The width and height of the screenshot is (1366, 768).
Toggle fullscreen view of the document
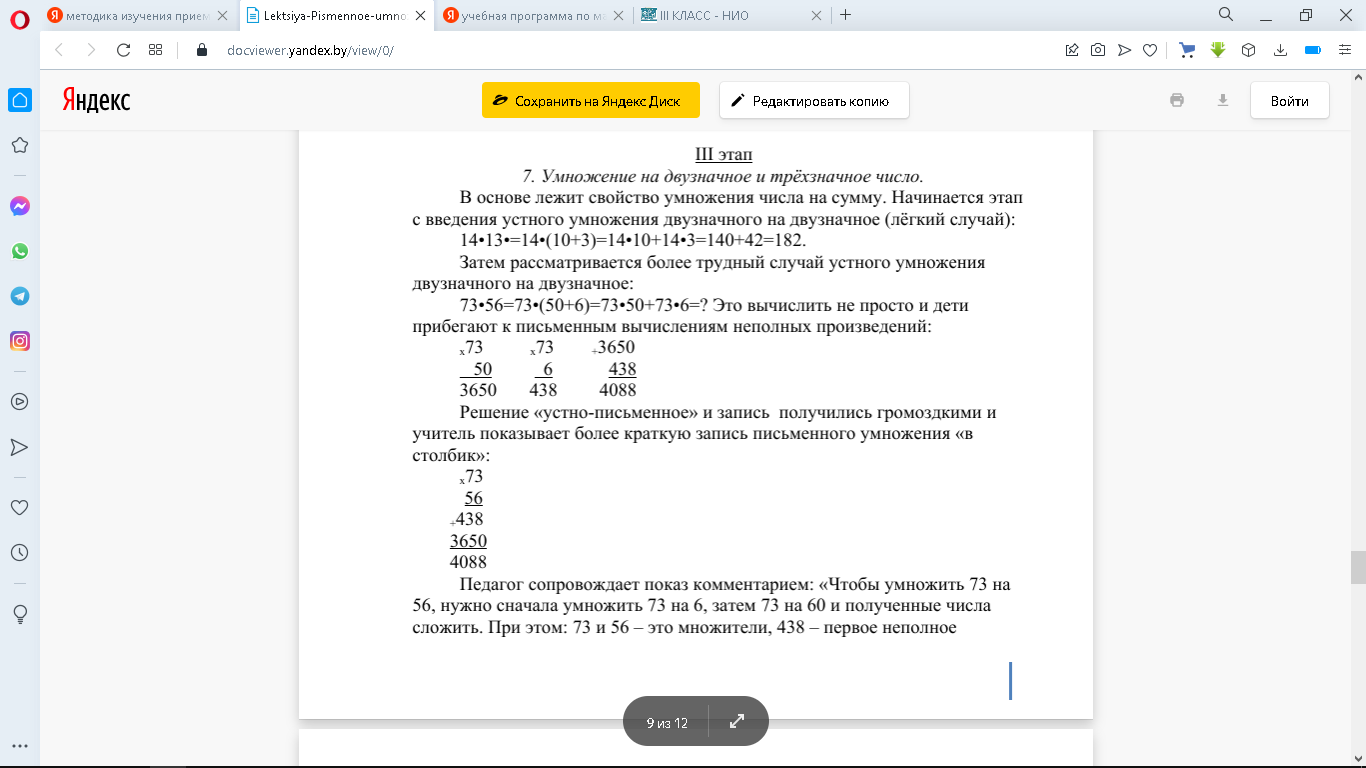[x=737, y=721]
